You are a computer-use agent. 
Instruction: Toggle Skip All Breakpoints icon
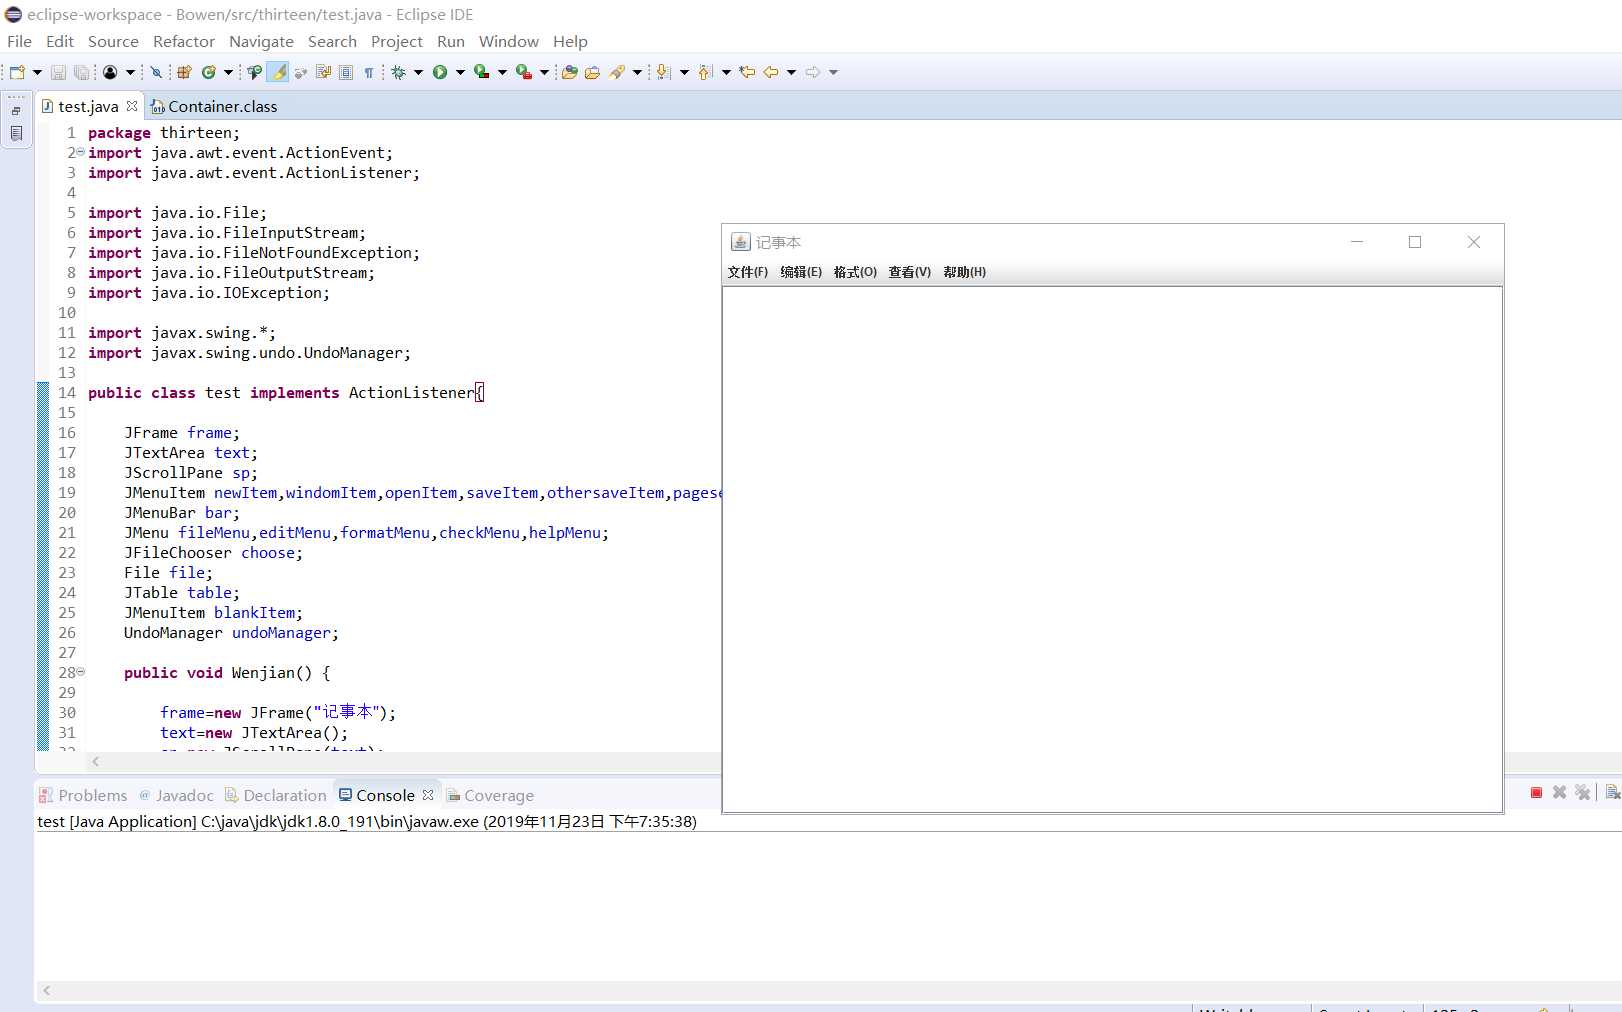[x=156, y=72]
